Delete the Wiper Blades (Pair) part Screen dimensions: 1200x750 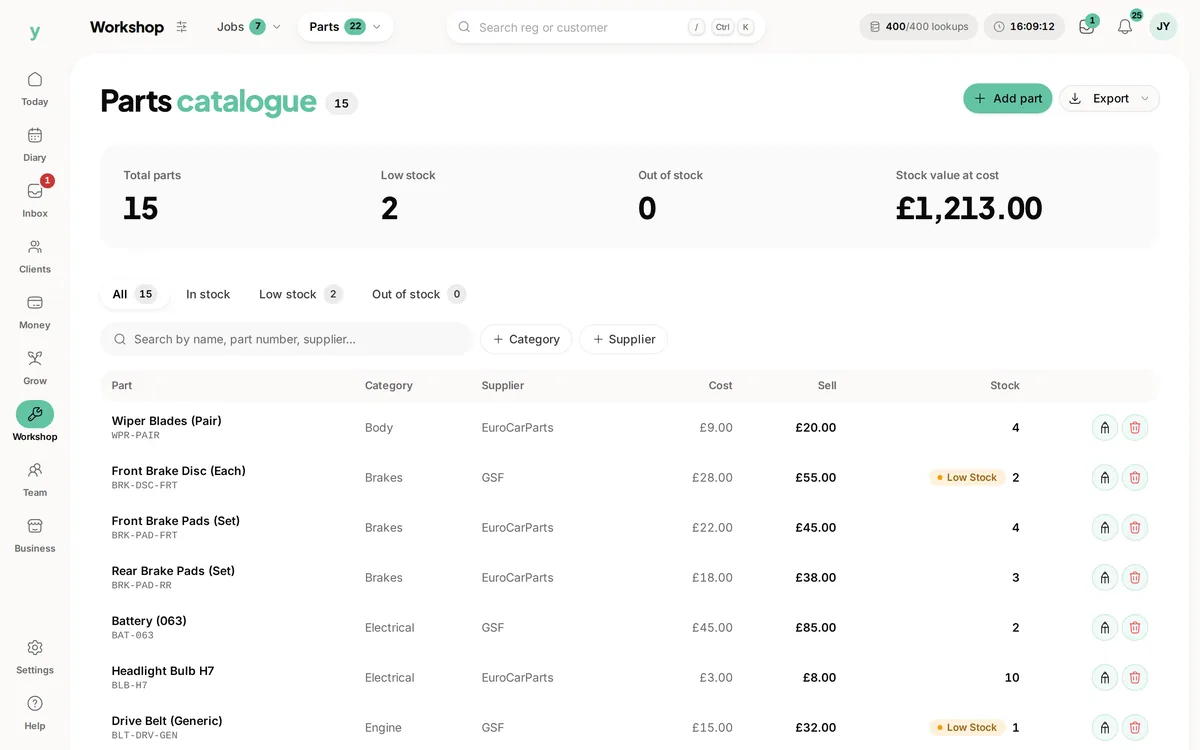(1135, 428)
